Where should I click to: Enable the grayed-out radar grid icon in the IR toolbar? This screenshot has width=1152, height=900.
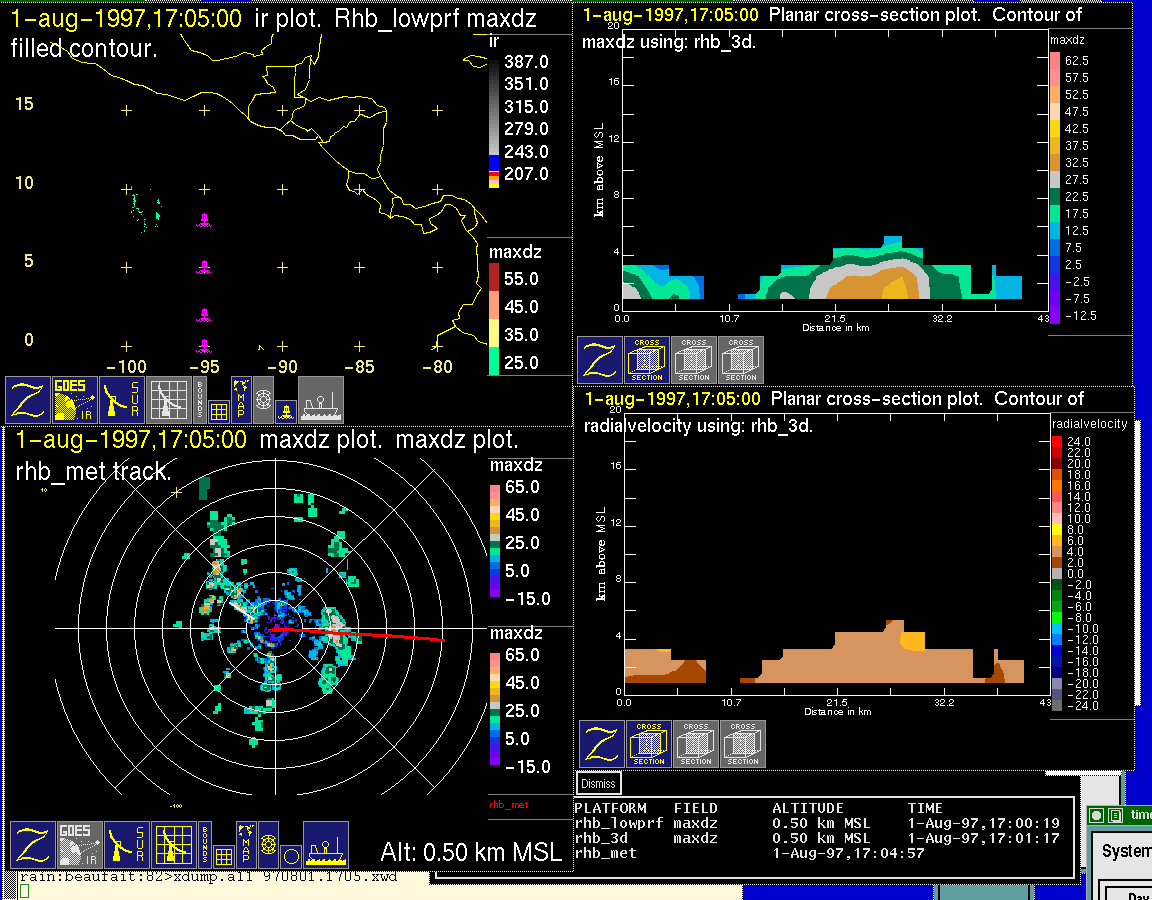(170, 400)
